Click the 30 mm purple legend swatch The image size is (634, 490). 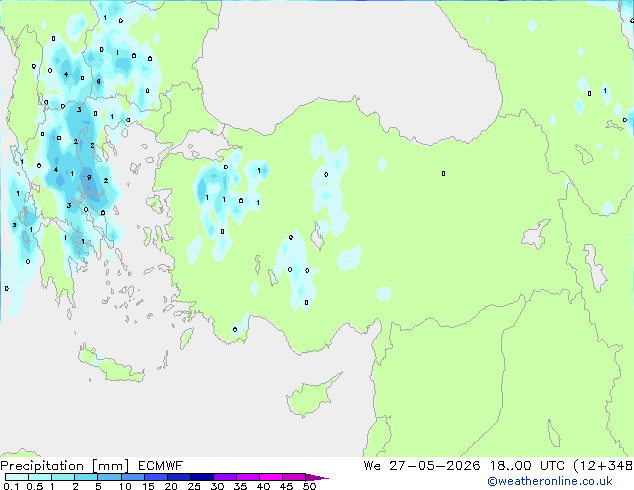pyautogui.click(x=225, y=477)
